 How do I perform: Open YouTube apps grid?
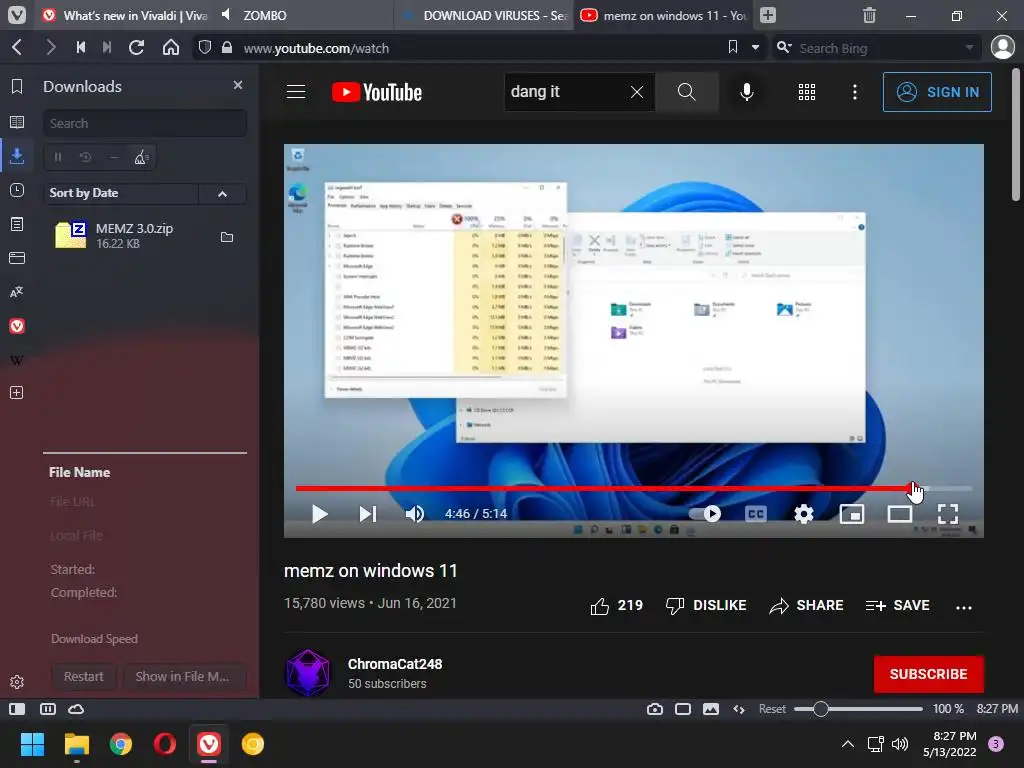point(807,92)
